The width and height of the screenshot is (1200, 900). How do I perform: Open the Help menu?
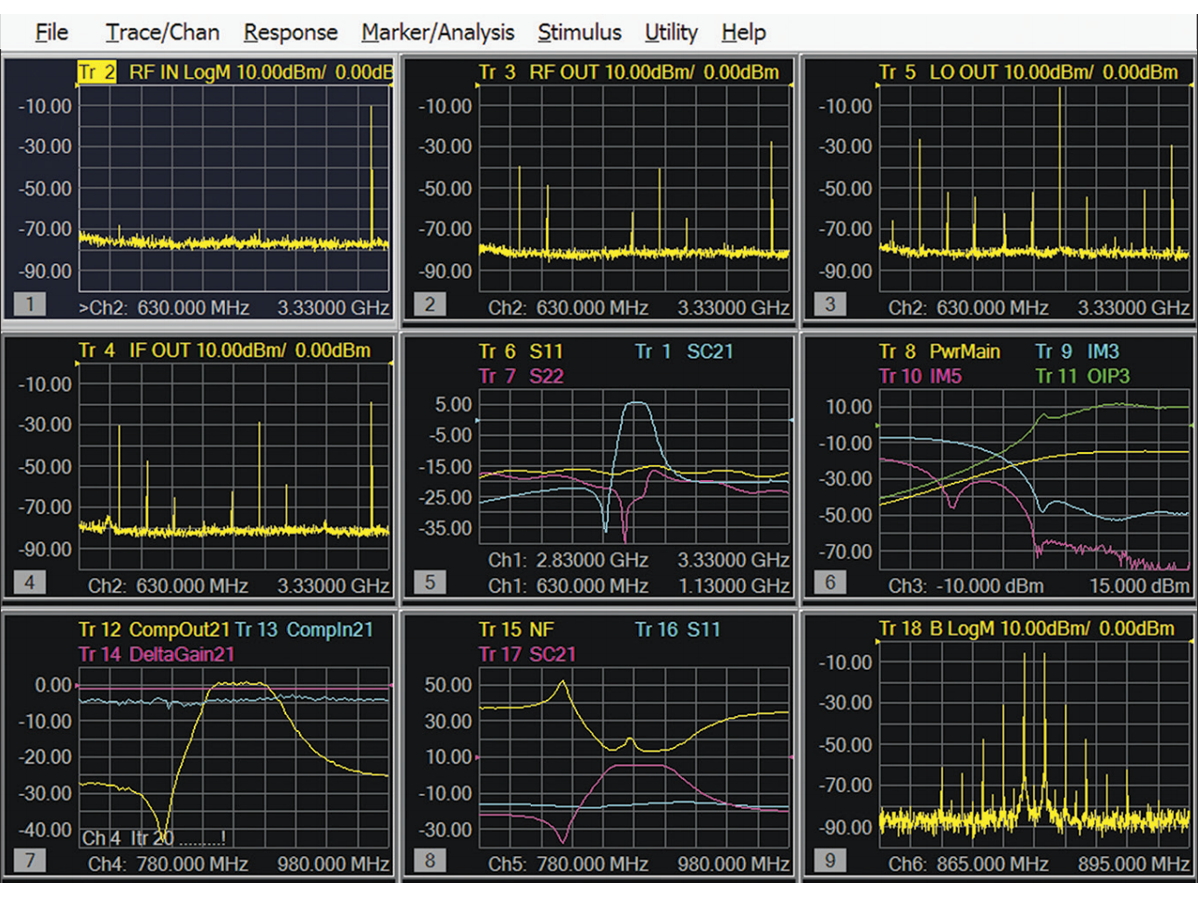coord(743,32)
